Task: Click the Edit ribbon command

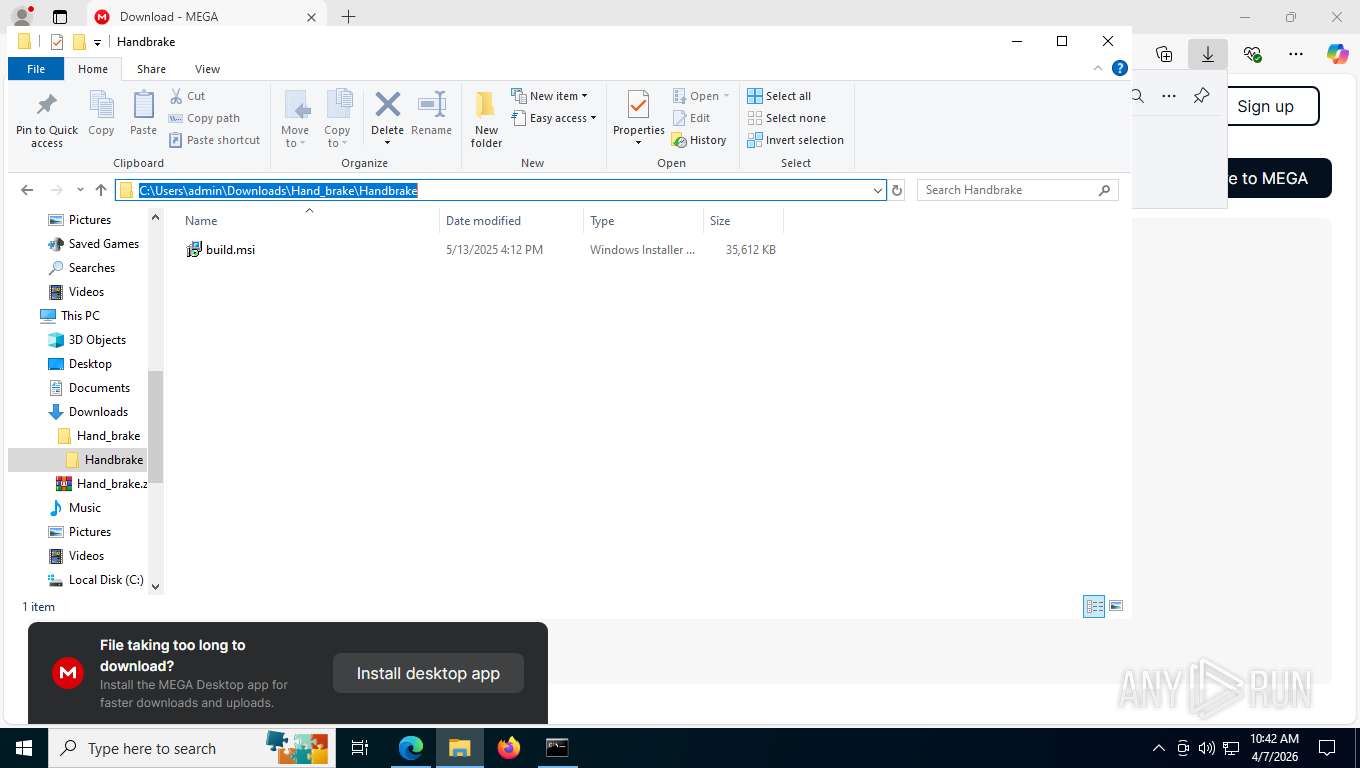Action: [x=691, y=118]
